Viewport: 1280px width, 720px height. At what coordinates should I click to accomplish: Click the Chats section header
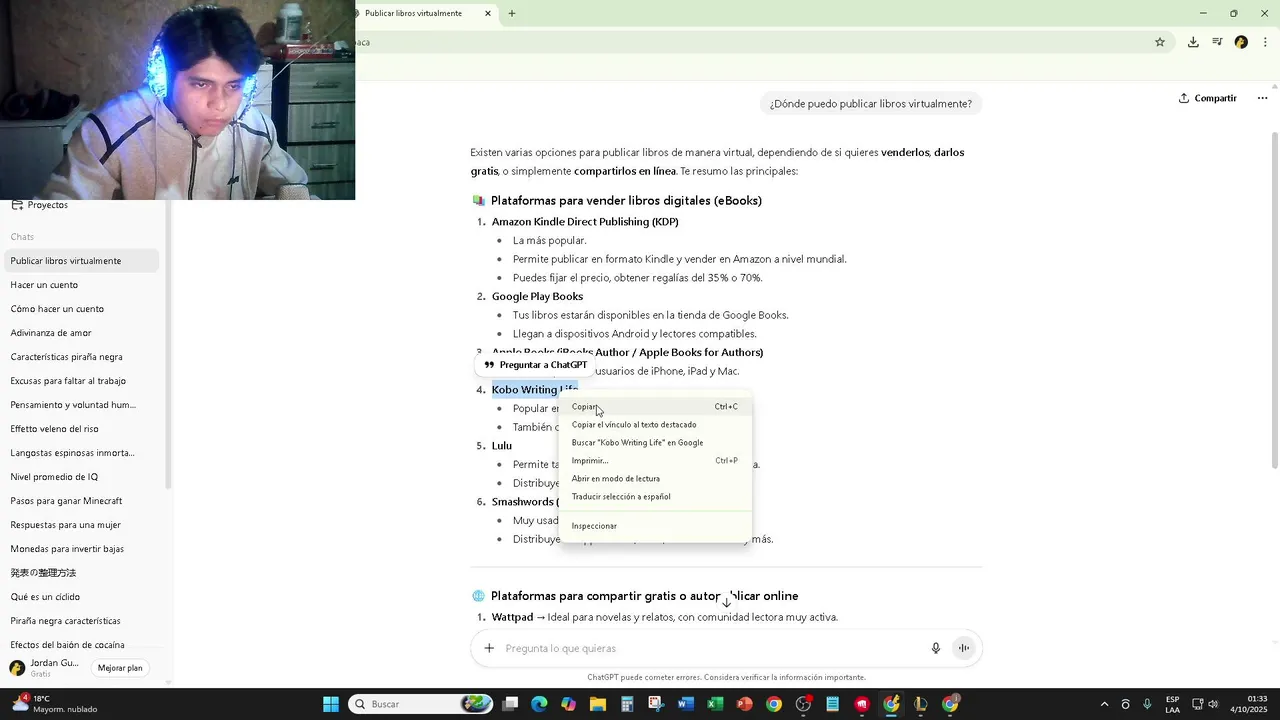click(22, 237)
